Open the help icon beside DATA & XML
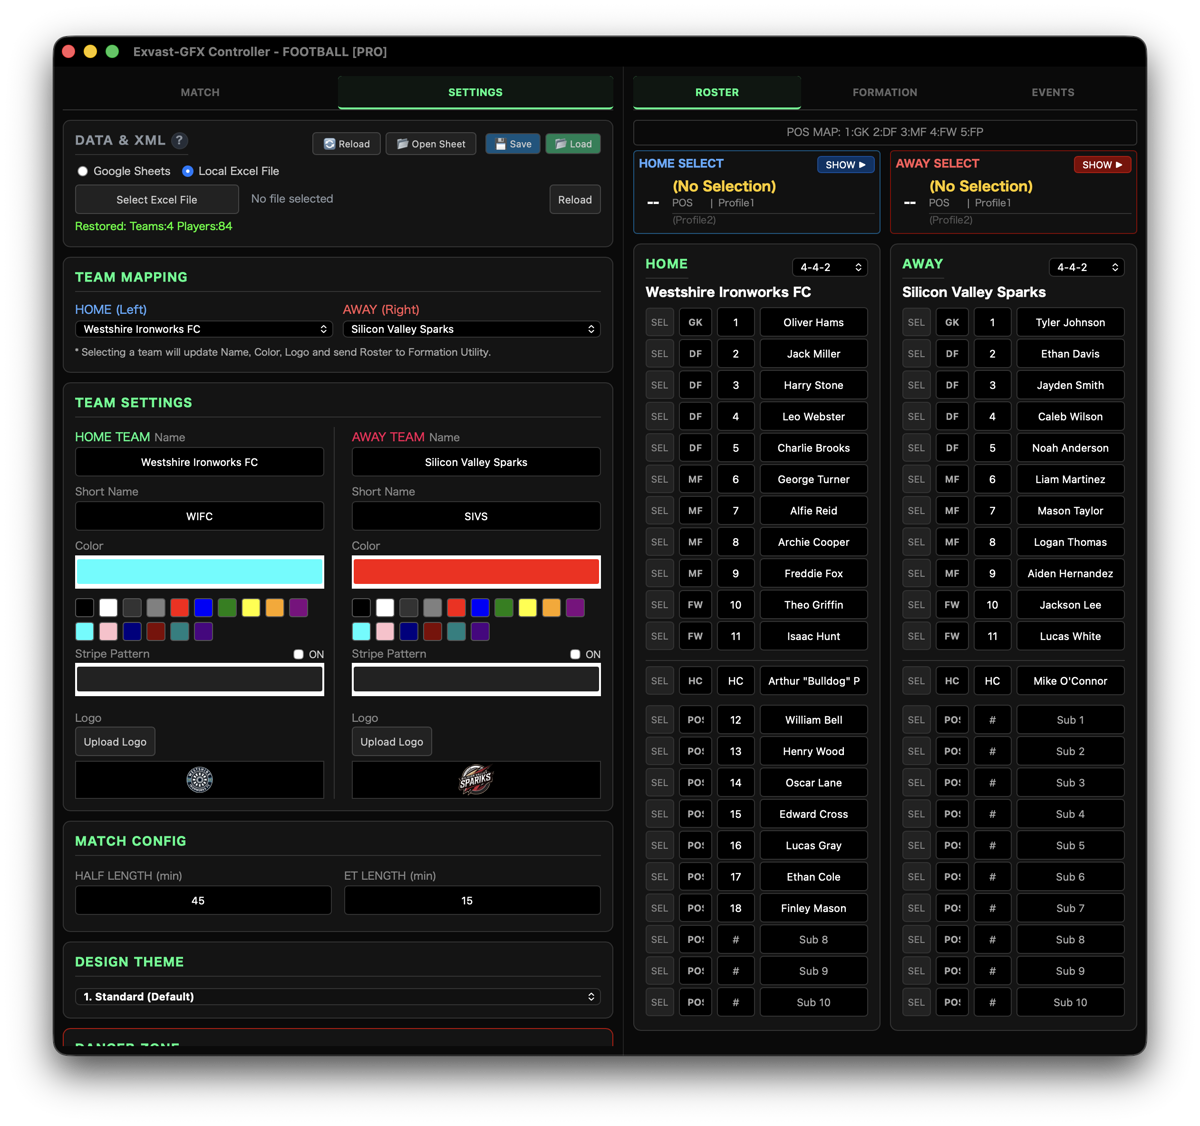The height and width of the screenshot is (1126, 1200). click(179, 141)
